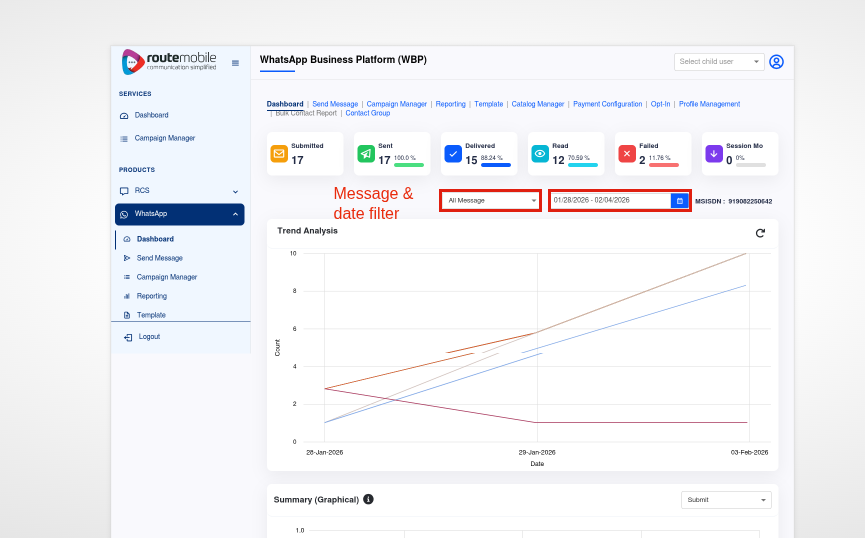The image size is (865, 538).
Task: Refresh the Trend Analysis chart
Action: 760,233
